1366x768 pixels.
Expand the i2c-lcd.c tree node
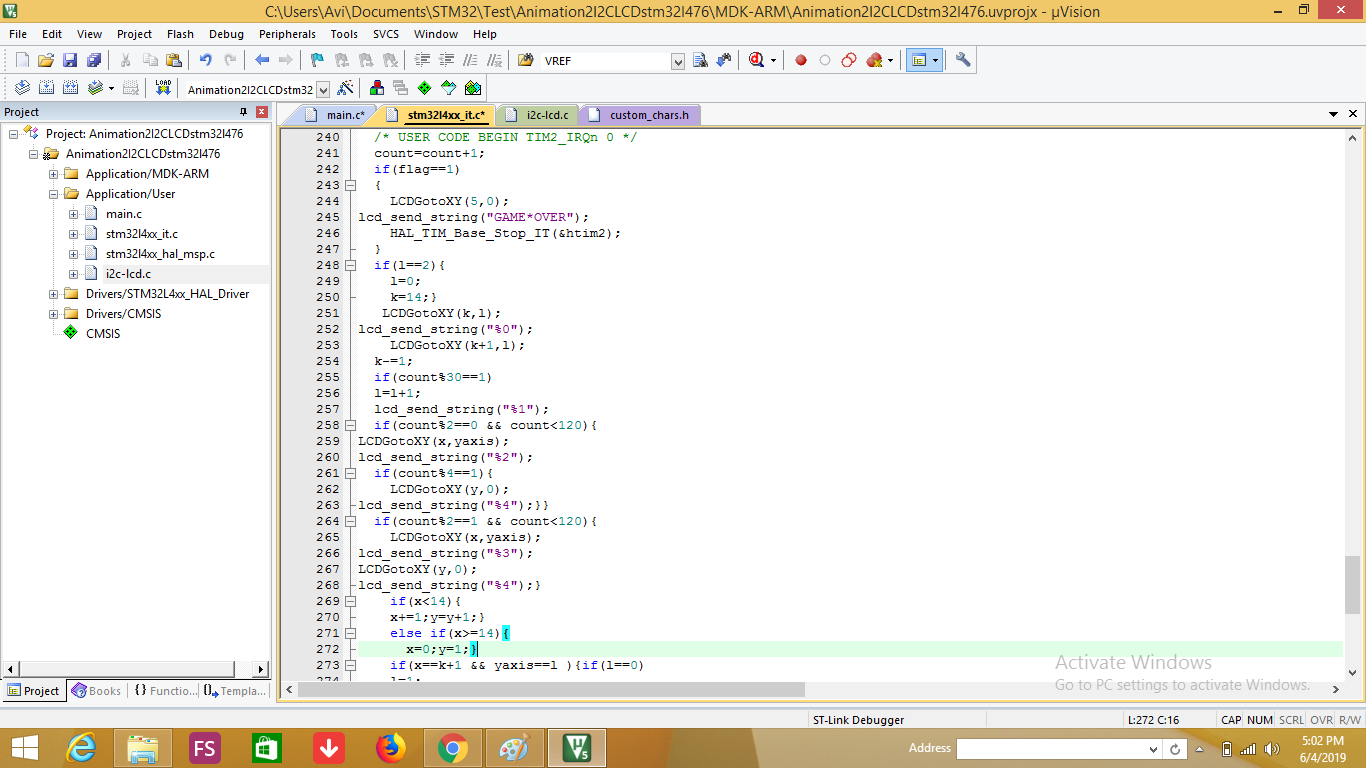(74, 274)
